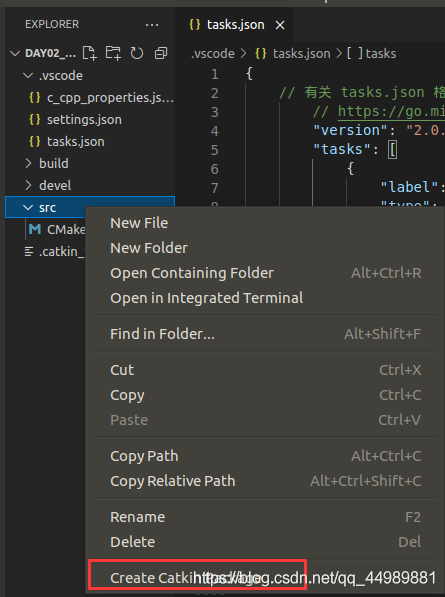Click the New File icon in Explorer header

coord(90,53)
